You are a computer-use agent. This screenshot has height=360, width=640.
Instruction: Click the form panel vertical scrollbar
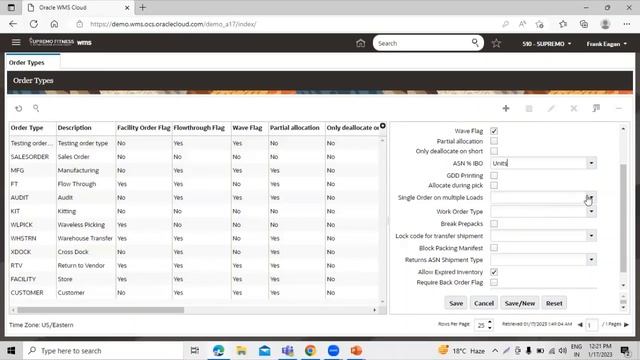pyautogui.click(x=623, y=218)
